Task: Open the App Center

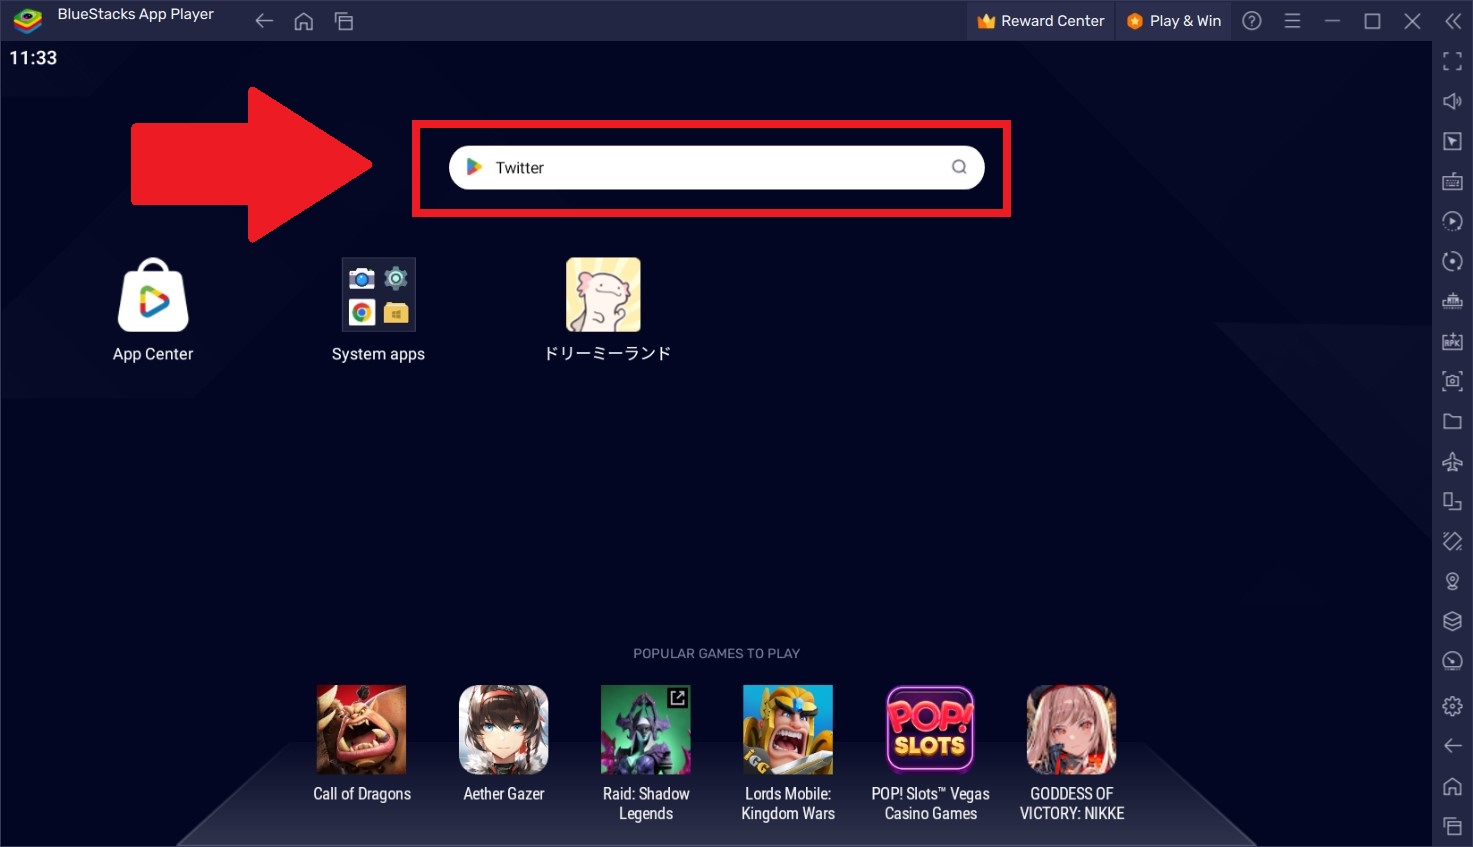Action: click(x=153, y=295)
